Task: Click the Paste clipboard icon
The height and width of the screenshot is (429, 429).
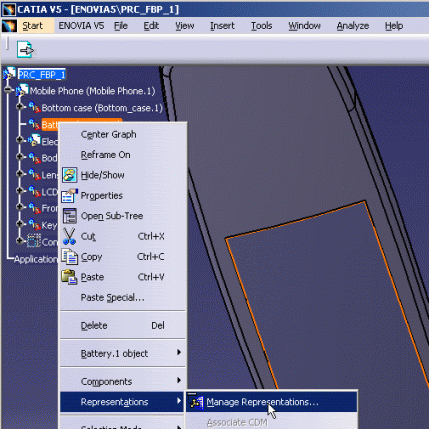Action: (69, 277)
